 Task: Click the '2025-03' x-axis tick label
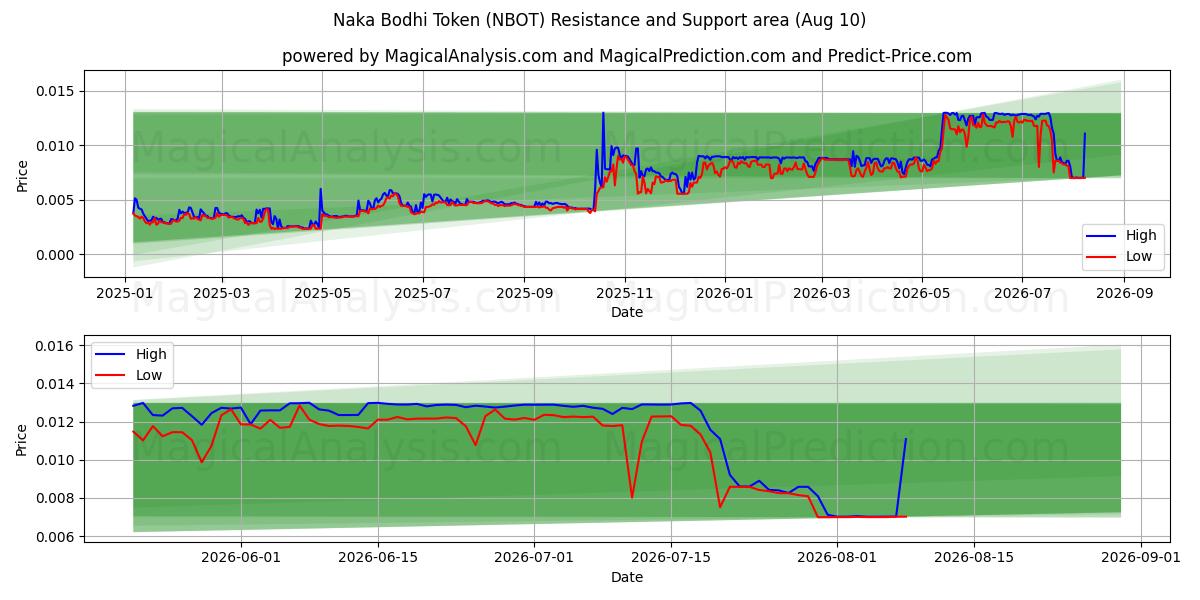(221, 294)
